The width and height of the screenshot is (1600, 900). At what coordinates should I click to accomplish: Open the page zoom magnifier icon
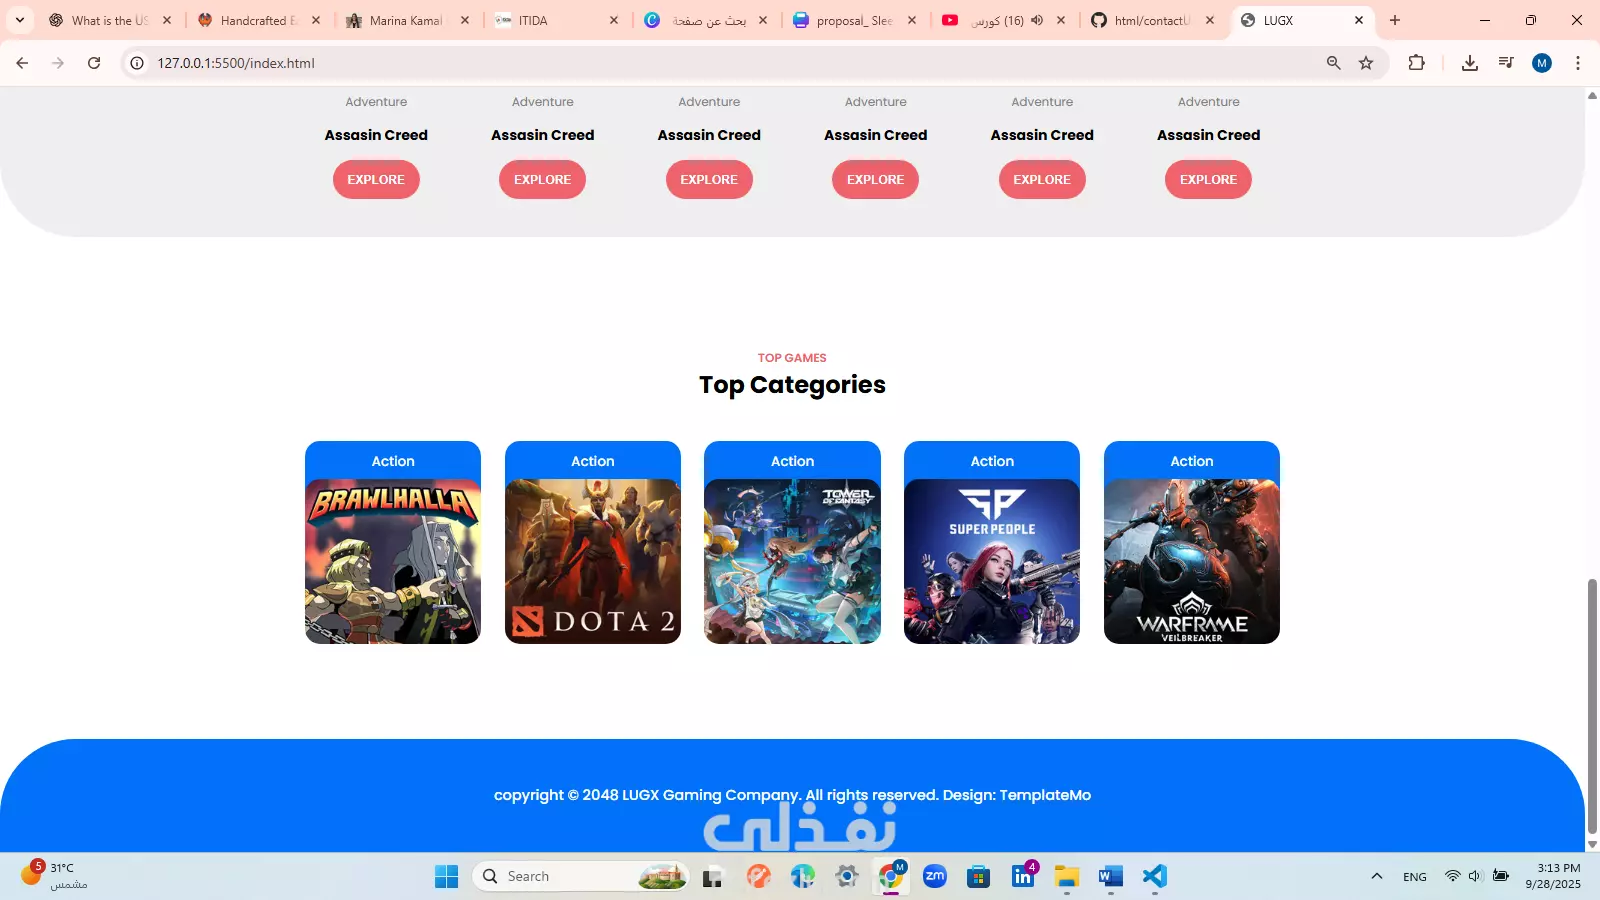pyautogui.click(x=1333, y=63)
